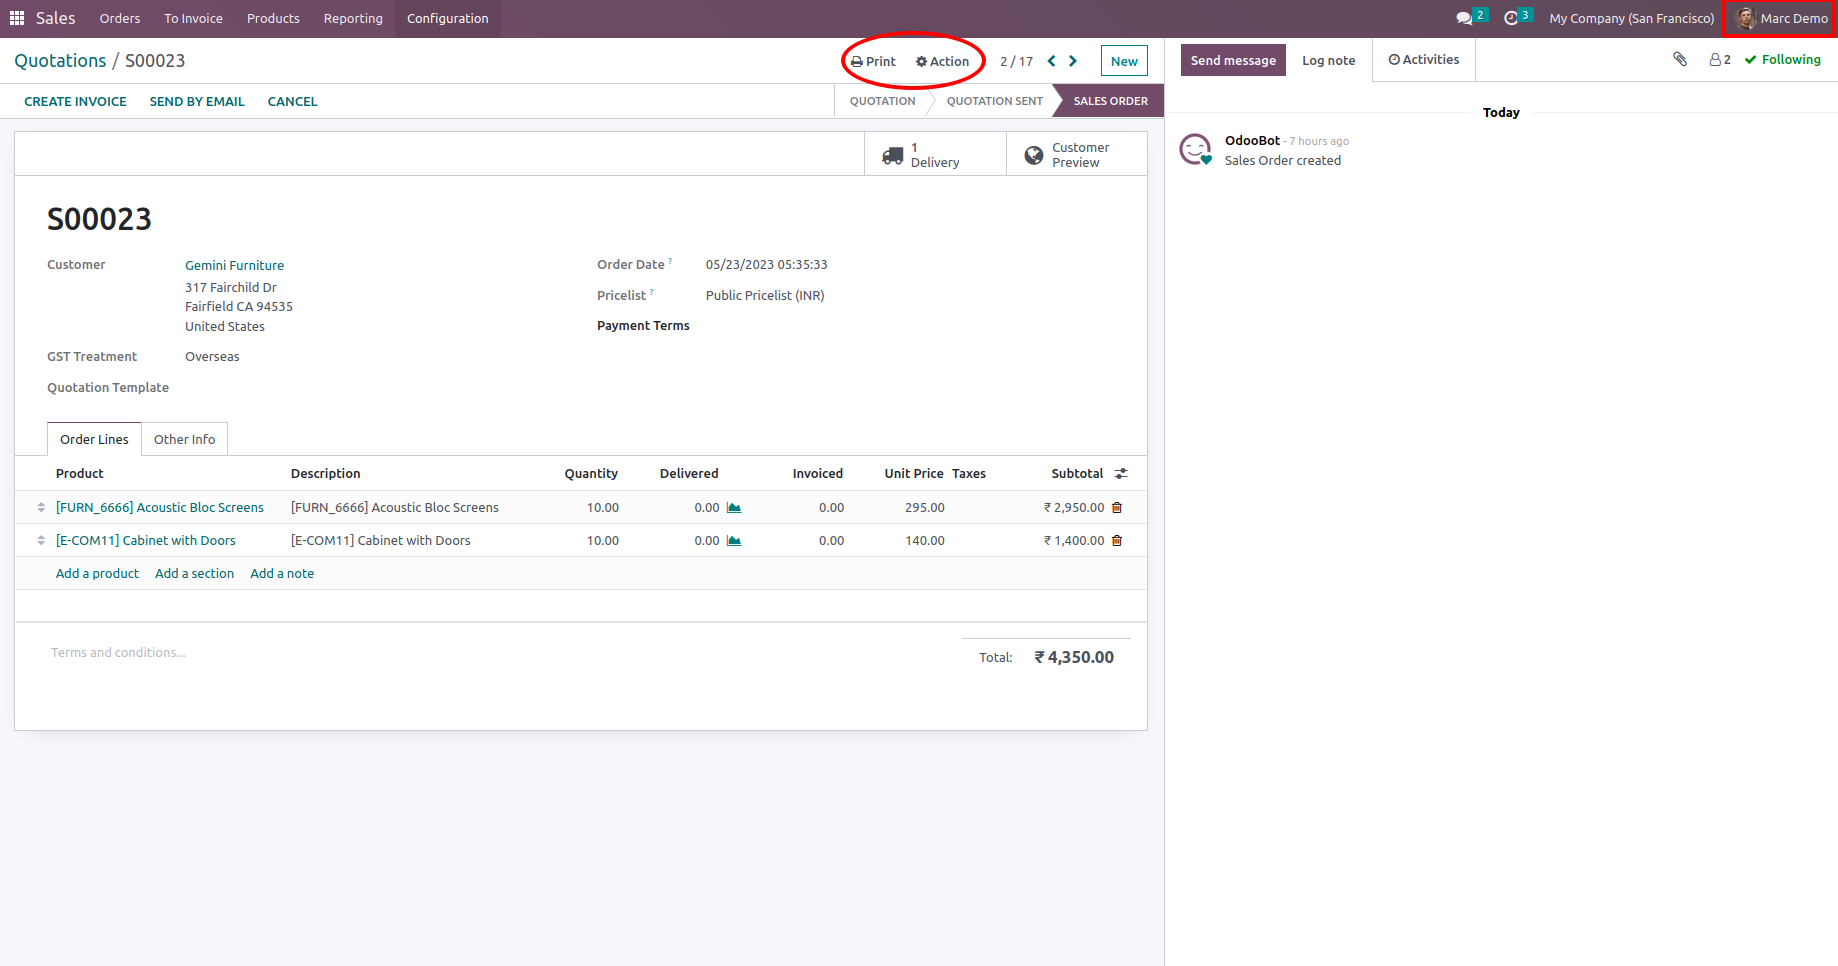Image resolution: width=1838 pixels, height=966 pixels.
Task: Switch to the Other Info tab
Action: (184, 439)
